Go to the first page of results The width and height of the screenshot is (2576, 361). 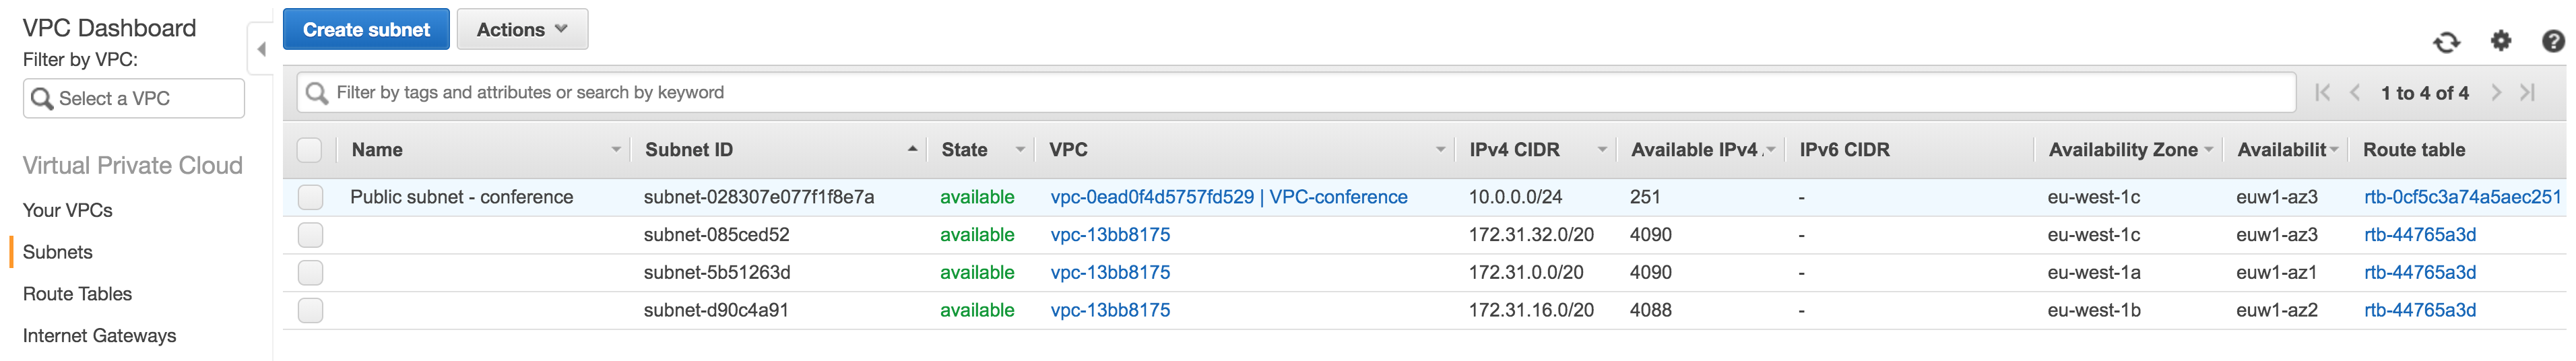[x=2323, y=92]
